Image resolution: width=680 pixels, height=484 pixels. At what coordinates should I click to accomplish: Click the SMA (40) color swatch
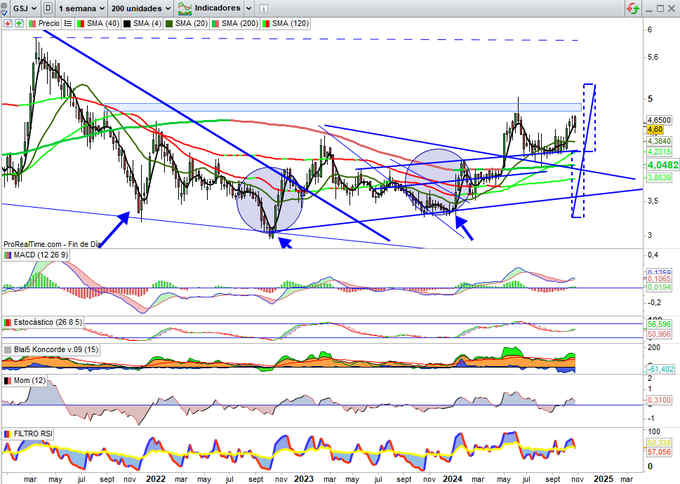80,23
